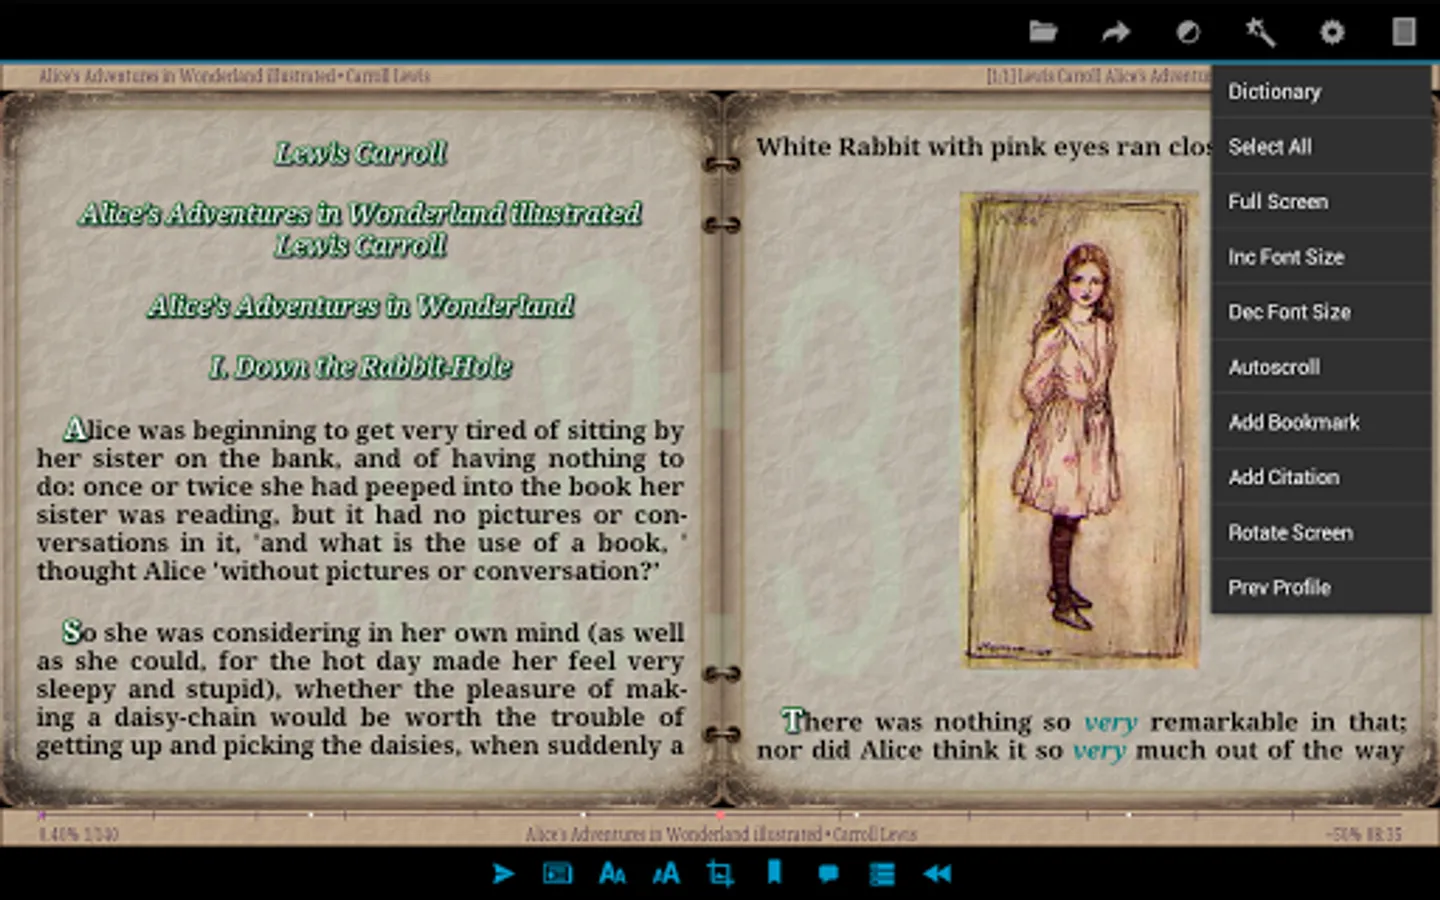Choose Inc Font Size menu entry
Screen dimensions: 1440x900
point(1321,257)
